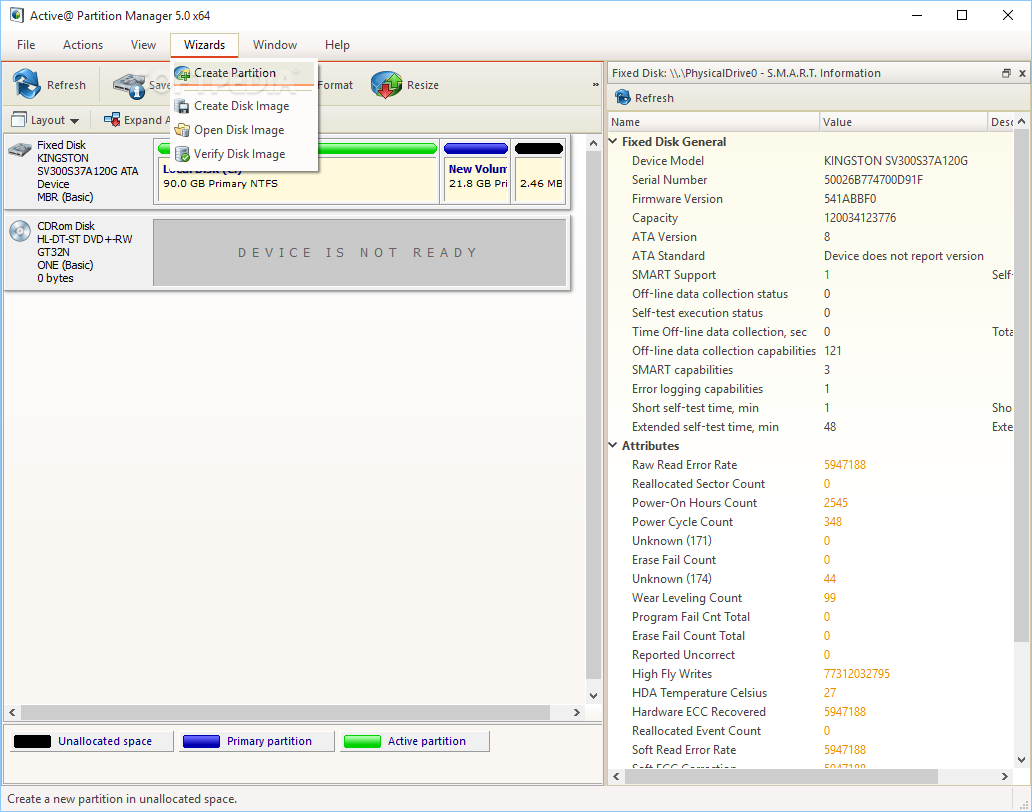Select the Device Model row
Image resolution: width=1032 pixels, height=812 pixels.
[x=811, y=161]
